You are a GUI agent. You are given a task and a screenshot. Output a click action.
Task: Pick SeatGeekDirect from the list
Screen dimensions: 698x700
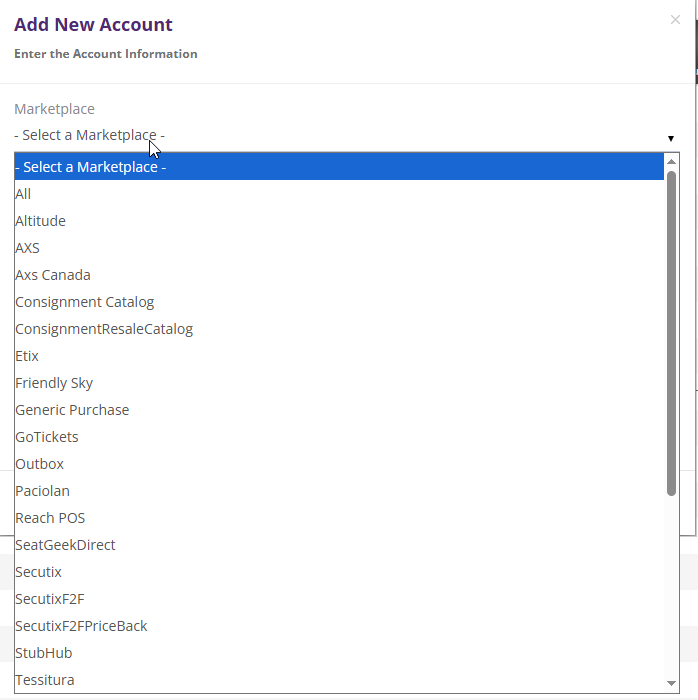[65, 545]
